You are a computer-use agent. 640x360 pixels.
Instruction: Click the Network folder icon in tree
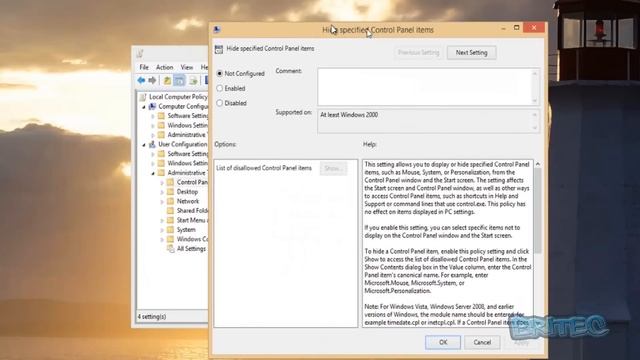point(170,201)
